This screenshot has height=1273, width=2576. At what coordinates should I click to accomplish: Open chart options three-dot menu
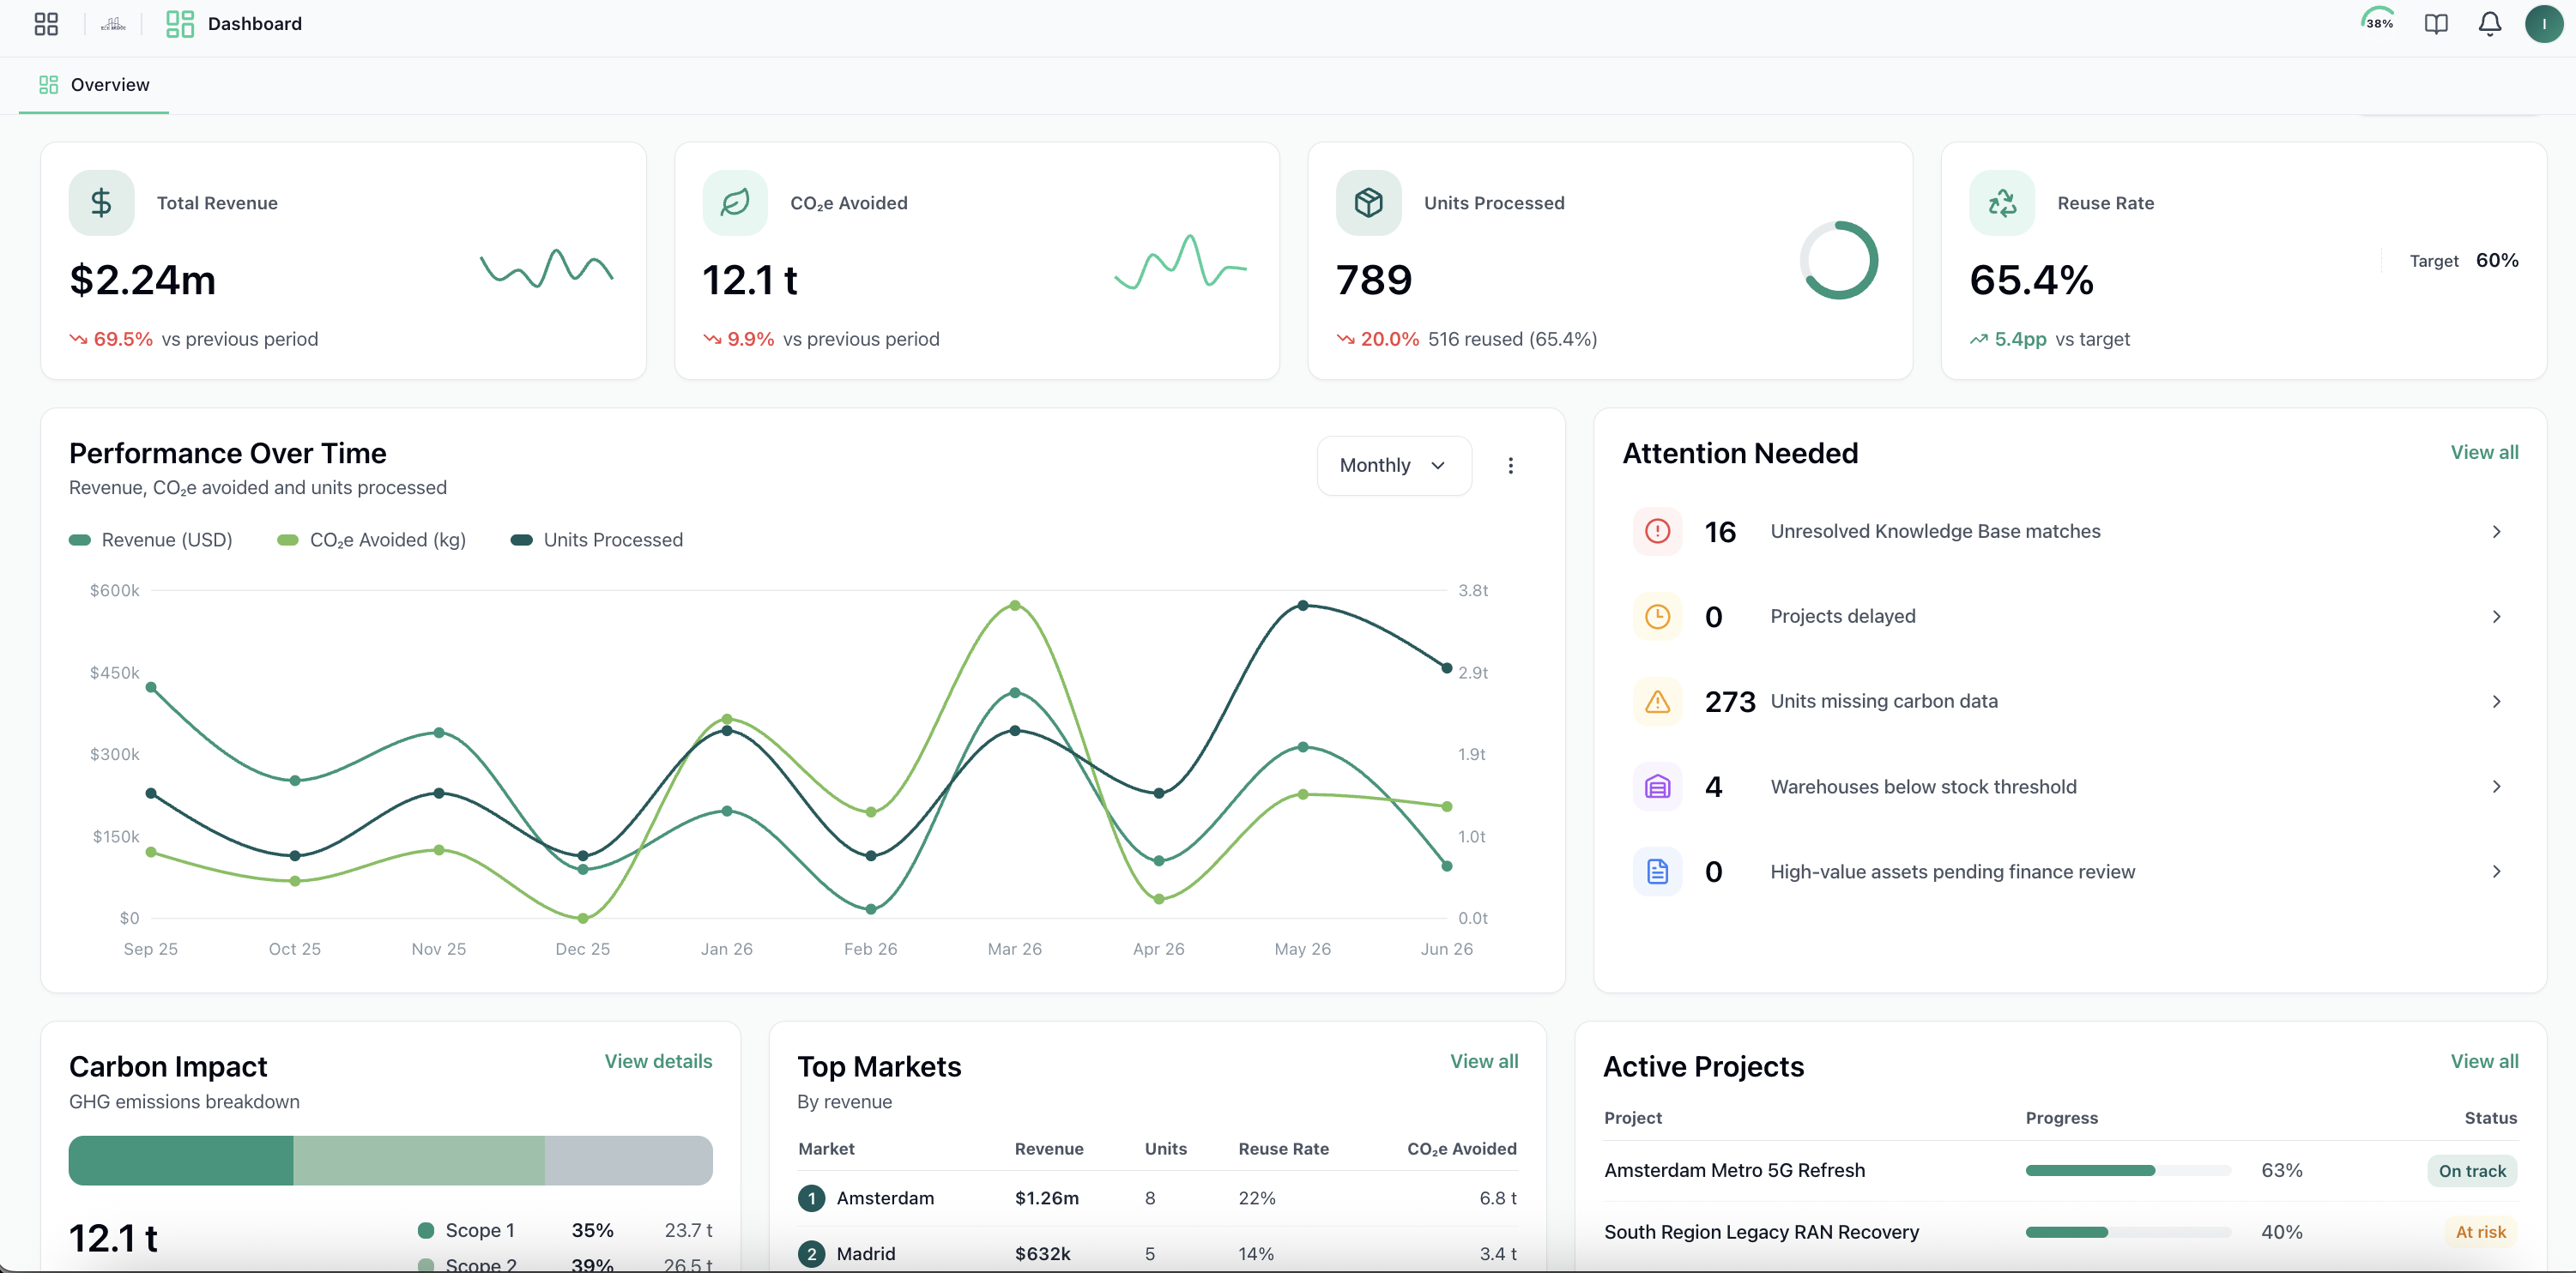tap(1510, 465)
